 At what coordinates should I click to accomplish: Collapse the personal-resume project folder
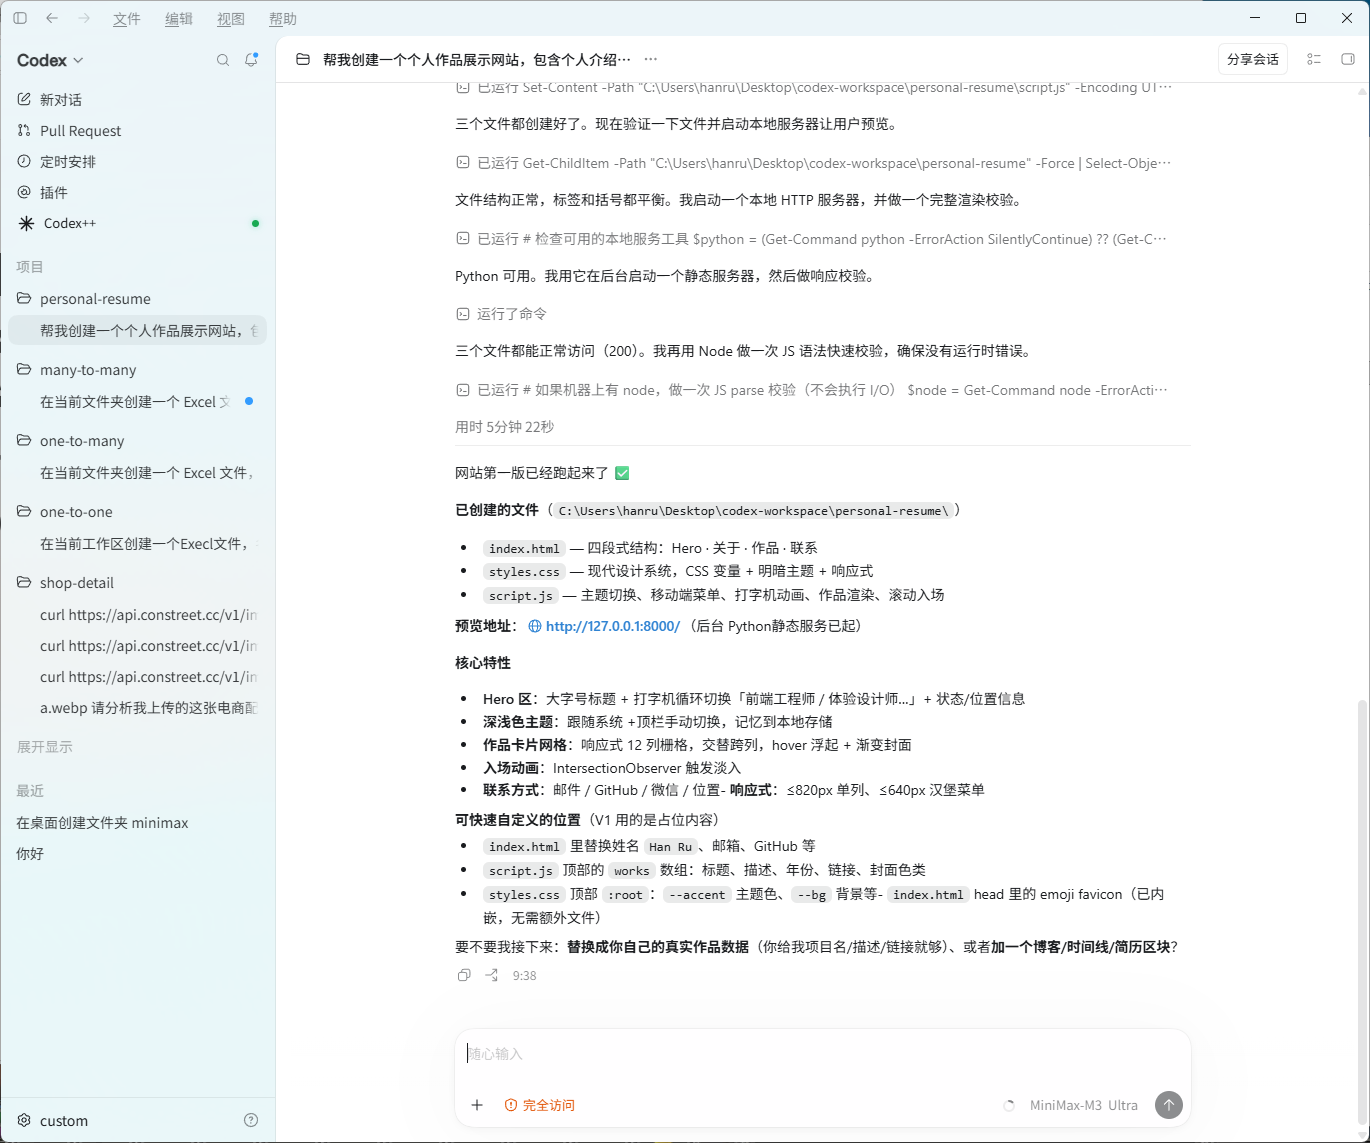[137, 298]
